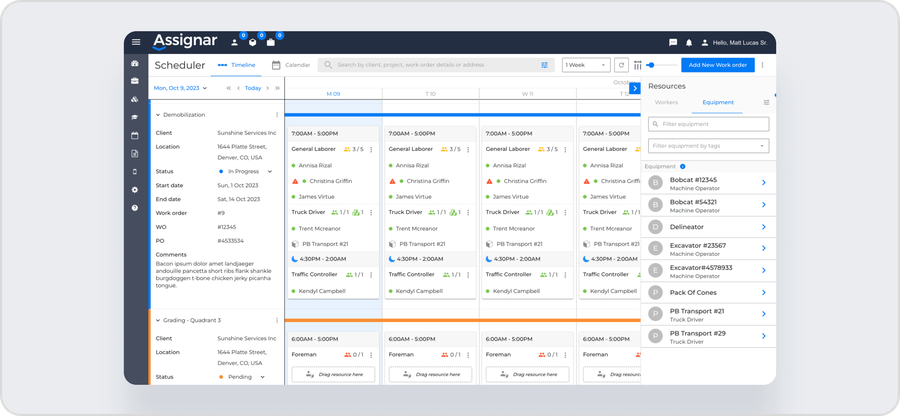
Task: Click the Equipment info icon
Action: tap(682, 166)
